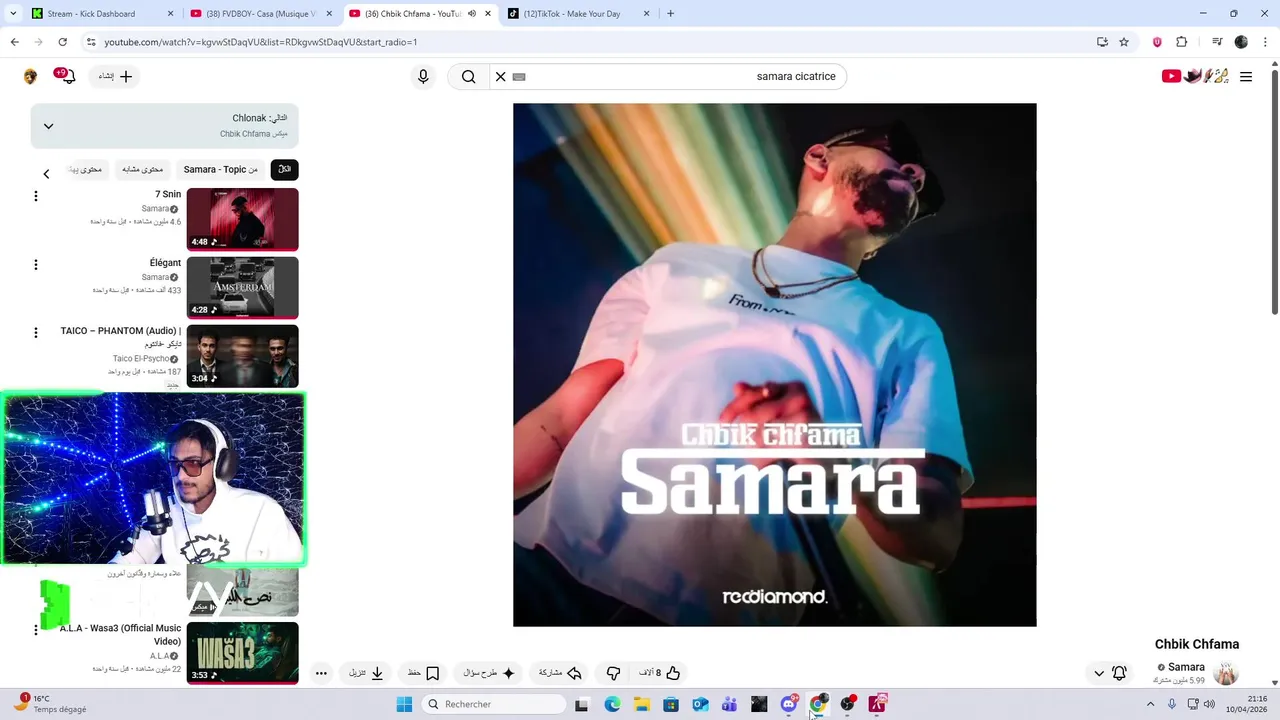Switch to the FVDBOY - Casa tab

pyautogui.click(x=260, y=14)
